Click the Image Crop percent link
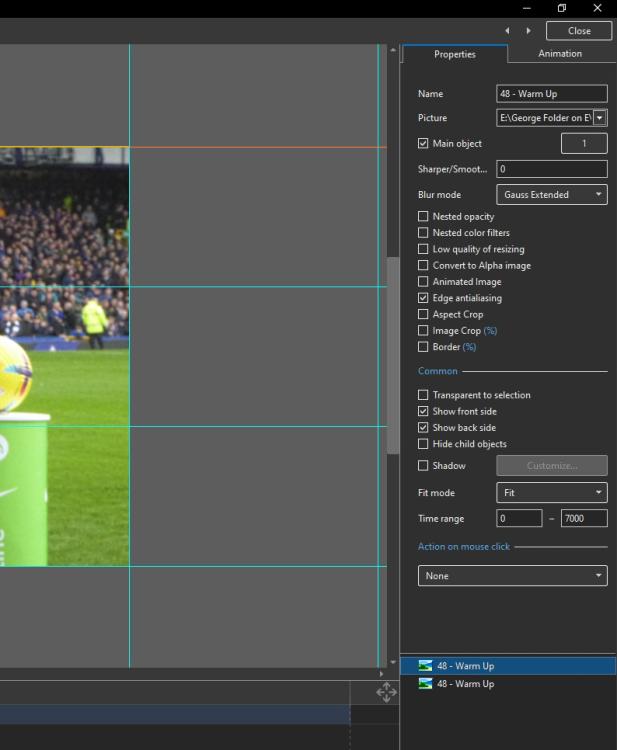The width and height of the screenshot is (617, 750). coord(490,331)
